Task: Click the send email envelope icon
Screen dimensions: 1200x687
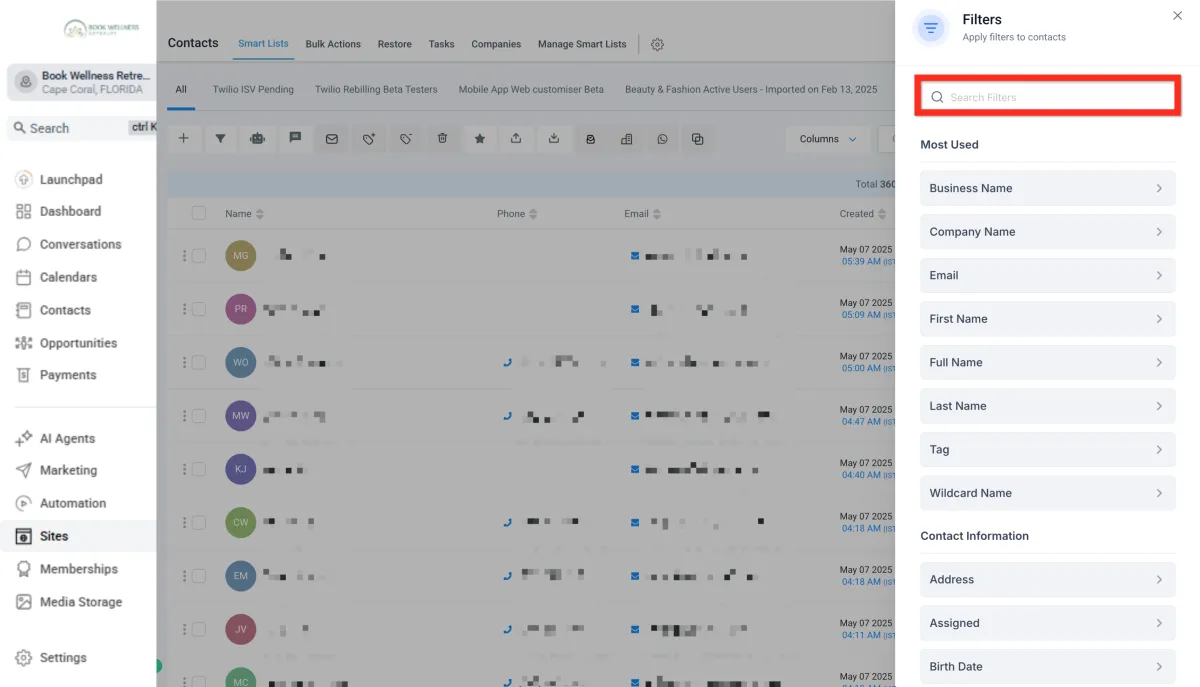Action: (332, 139)
